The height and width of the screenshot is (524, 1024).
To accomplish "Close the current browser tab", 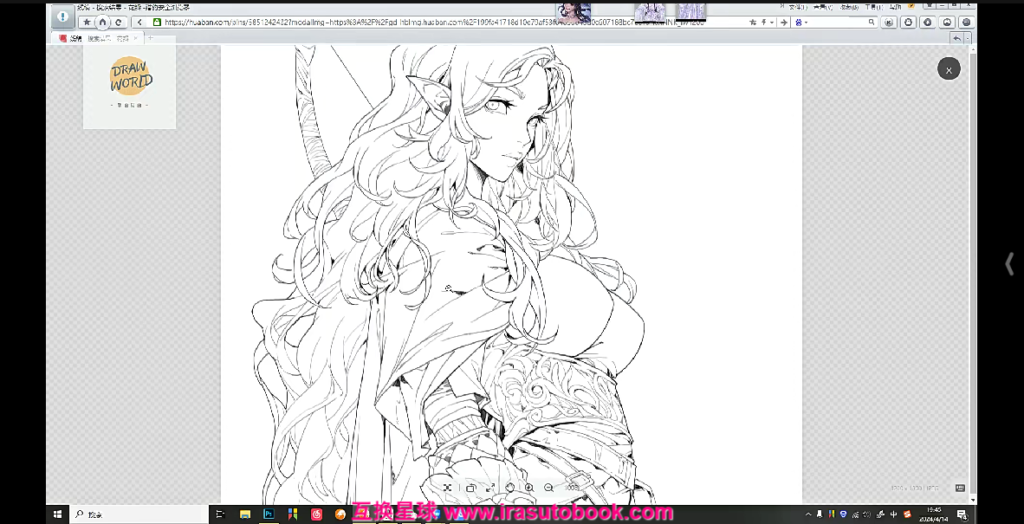I will (x=135, y=39).
